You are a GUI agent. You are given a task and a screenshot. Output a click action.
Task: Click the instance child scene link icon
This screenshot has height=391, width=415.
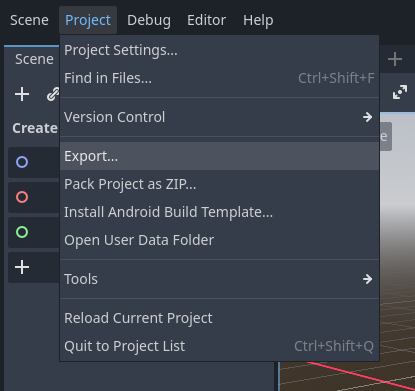pyautogui.click(x=53, y=94)
